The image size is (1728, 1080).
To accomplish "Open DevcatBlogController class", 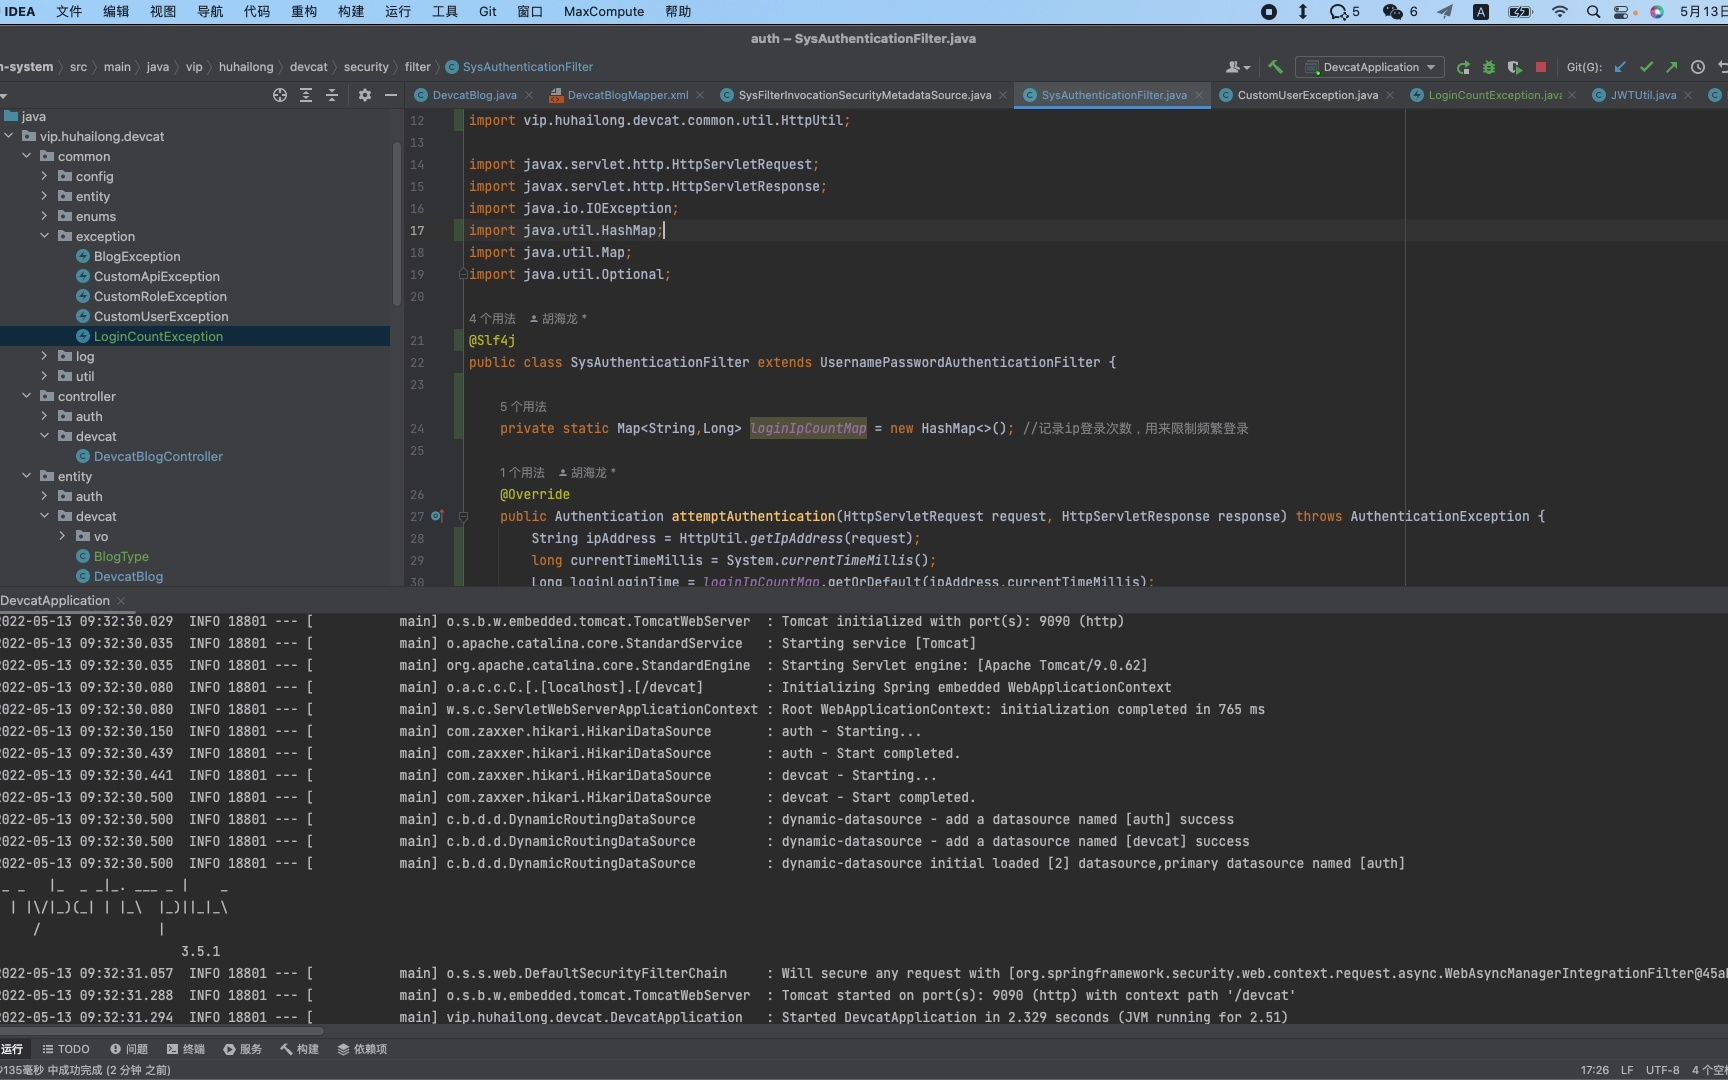I will (158, 456).
